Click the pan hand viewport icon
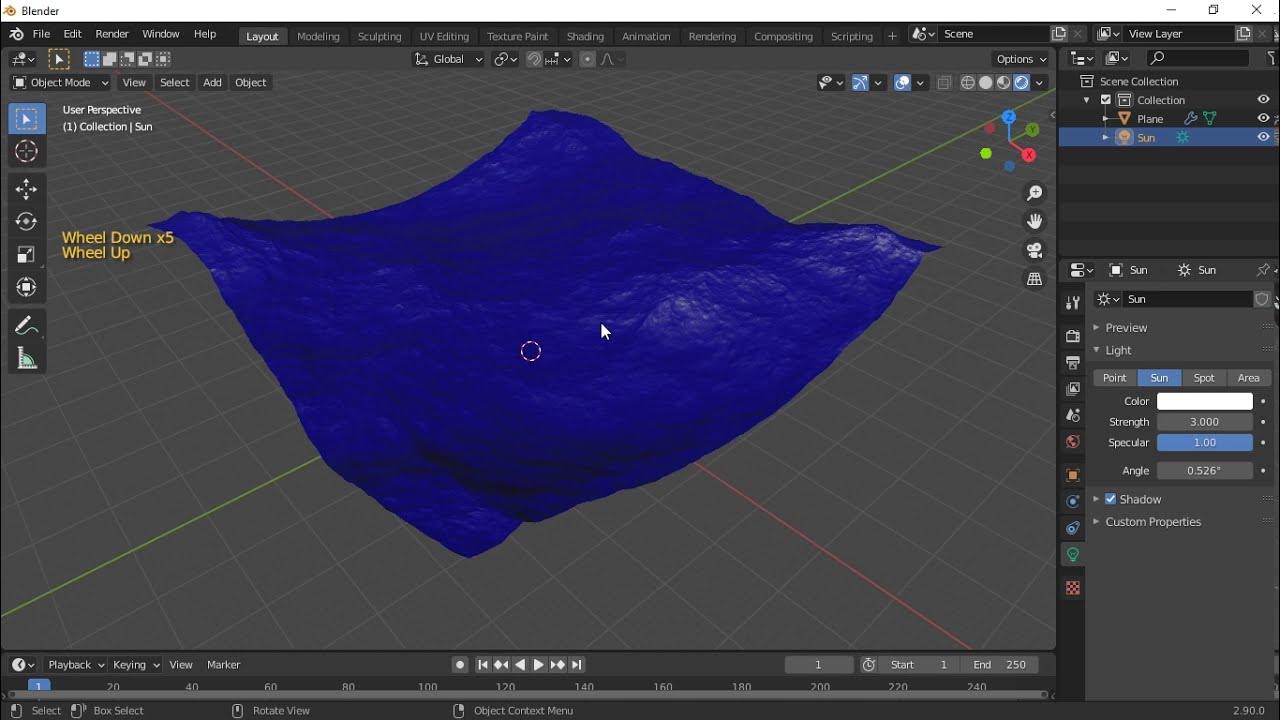The height and width of the screenshot is (720, 1280). pyautogui.click(x=1035, y=221)
